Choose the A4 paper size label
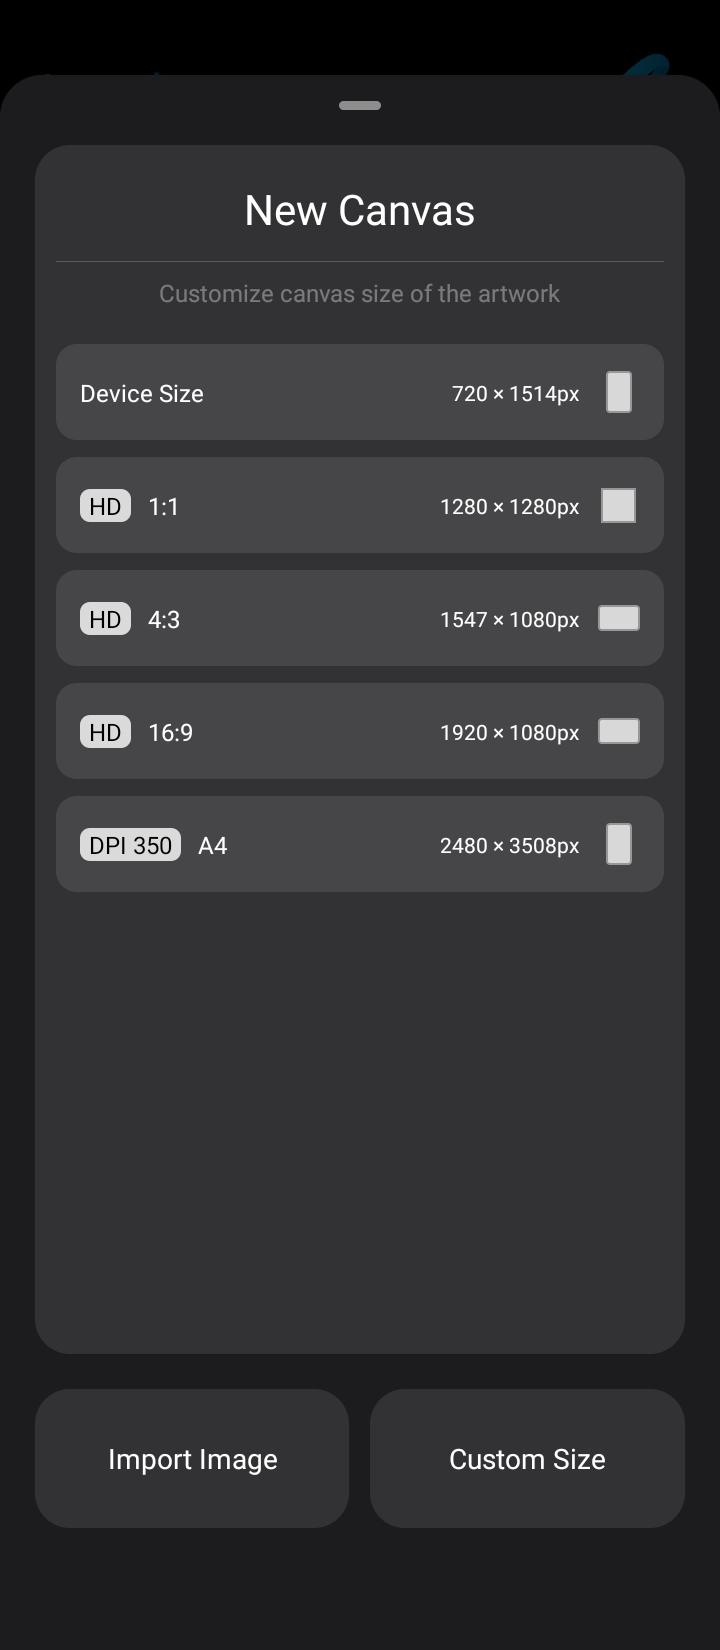 tap(213, 846)
